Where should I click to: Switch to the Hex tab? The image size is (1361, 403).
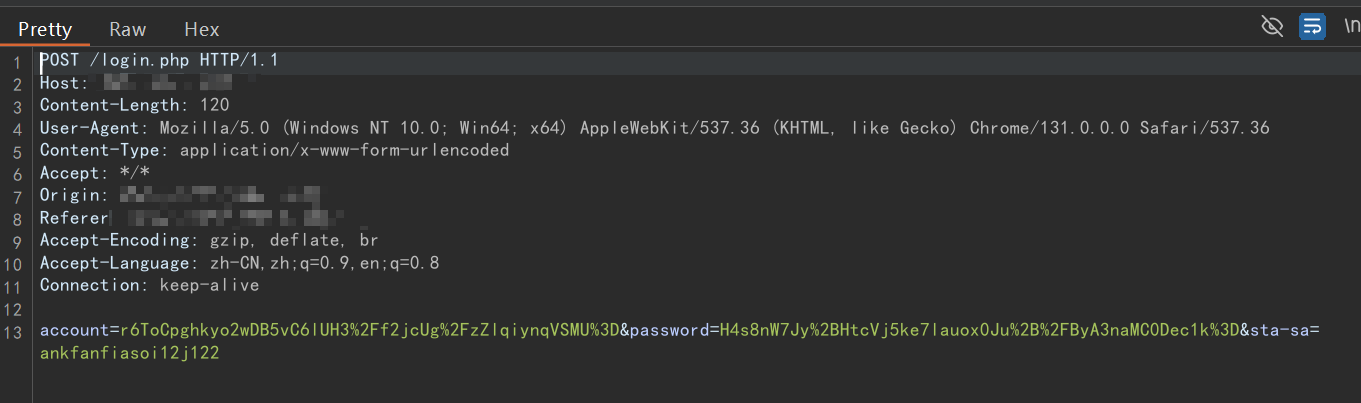tap(202, 29)
